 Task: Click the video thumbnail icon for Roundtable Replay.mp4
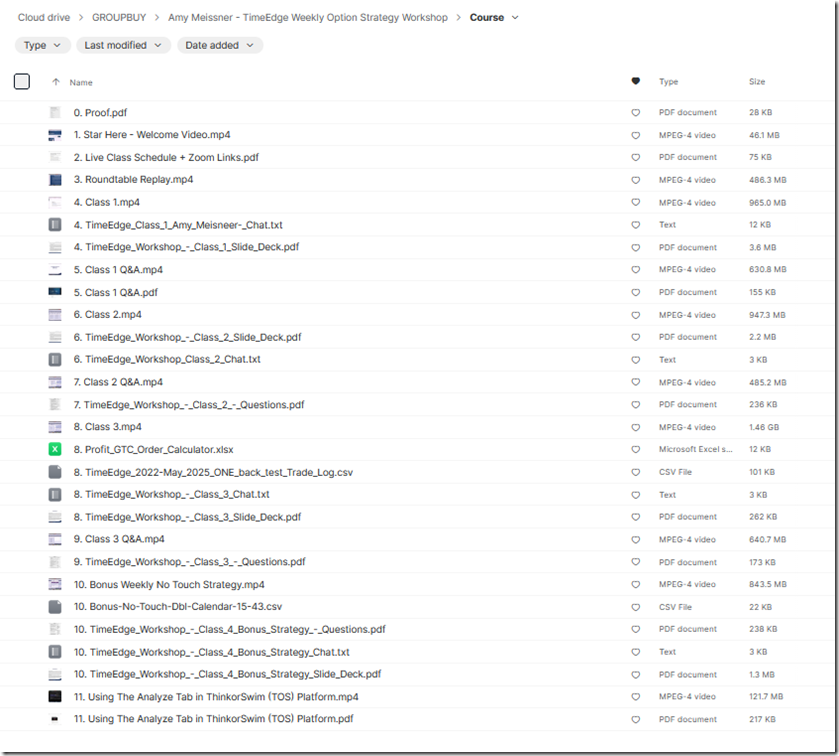55,180
